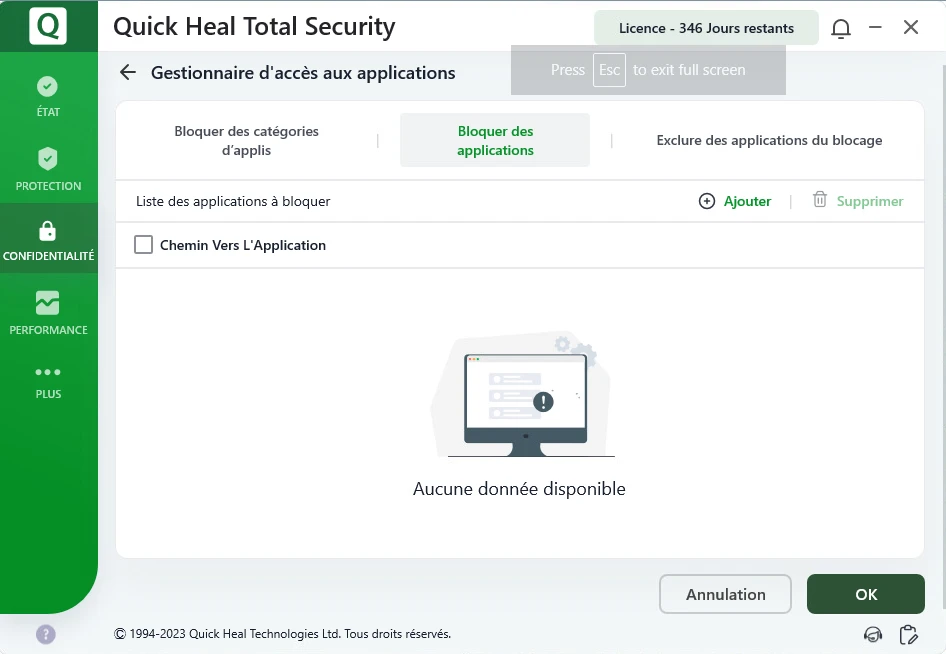The width and height of the screenshot is (946, 654).
Task: Confirm with the OK button
Action: (x=865, y=594)
